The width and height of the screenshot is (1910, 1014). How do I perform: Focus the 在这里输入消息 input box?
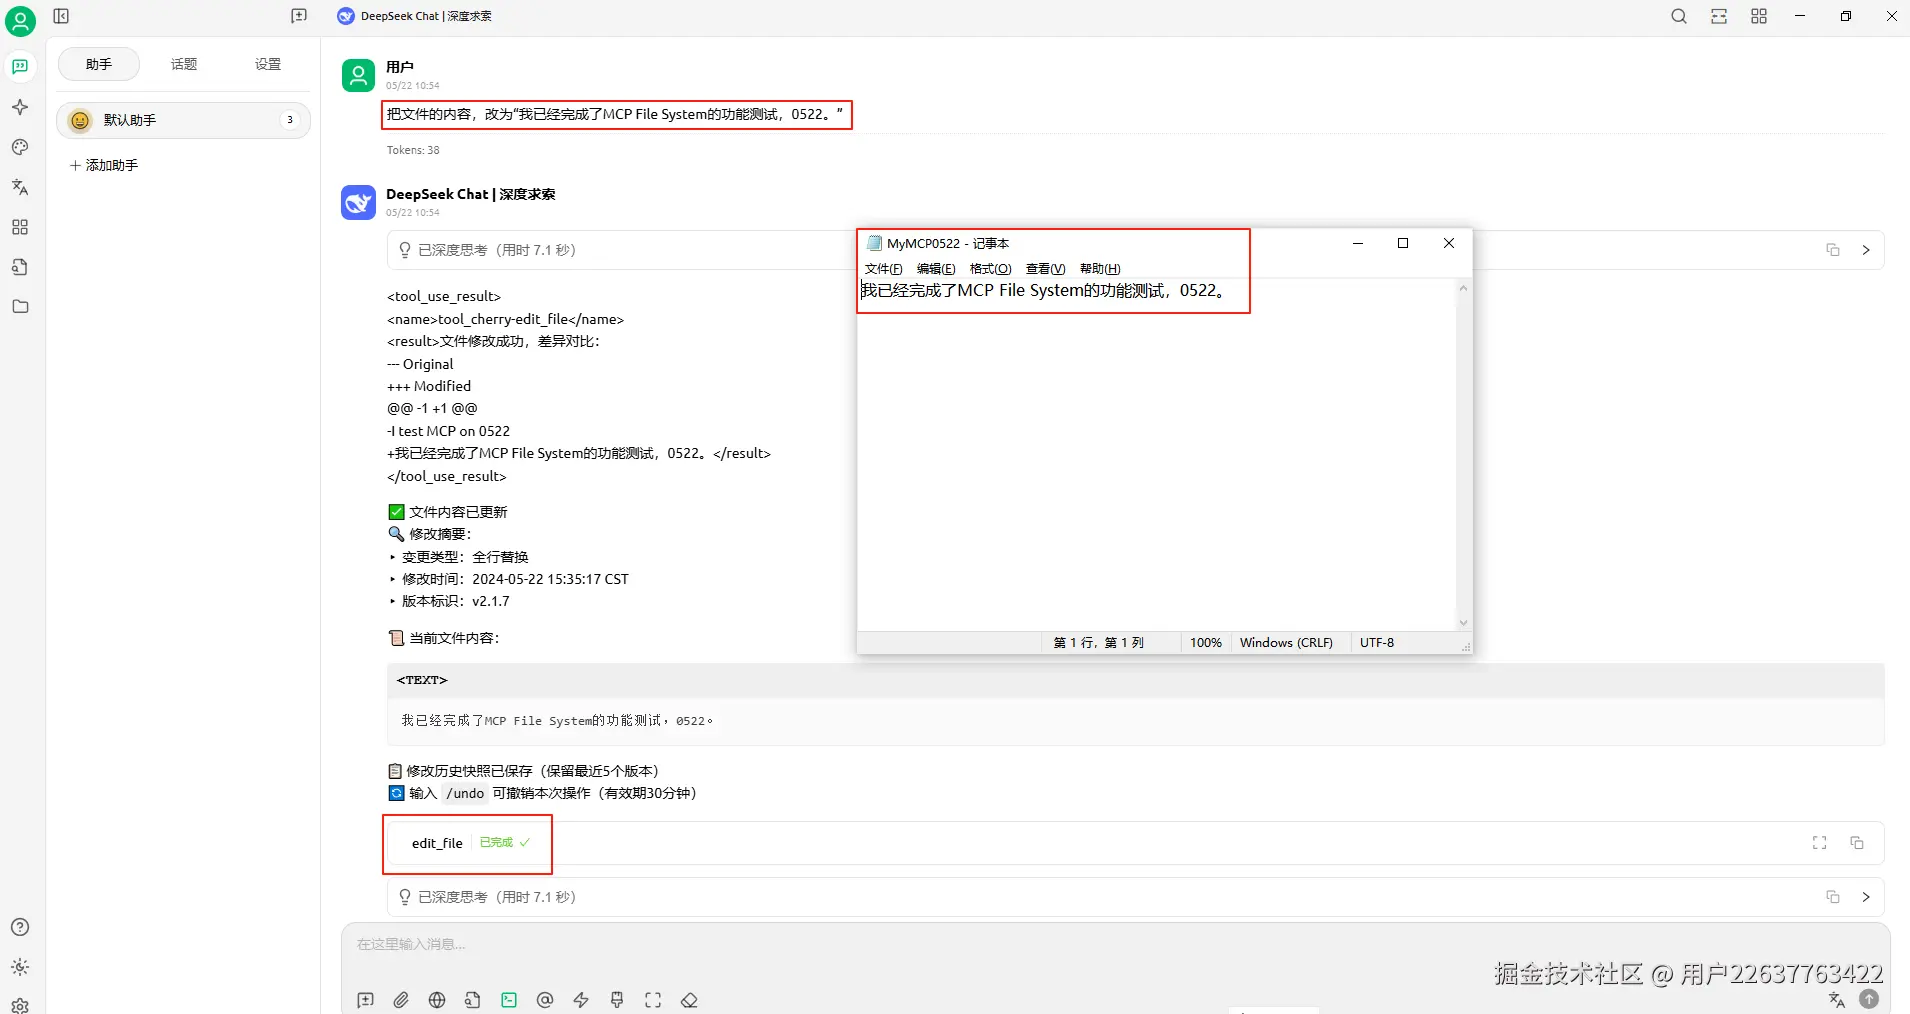(x=1115, y=944)
